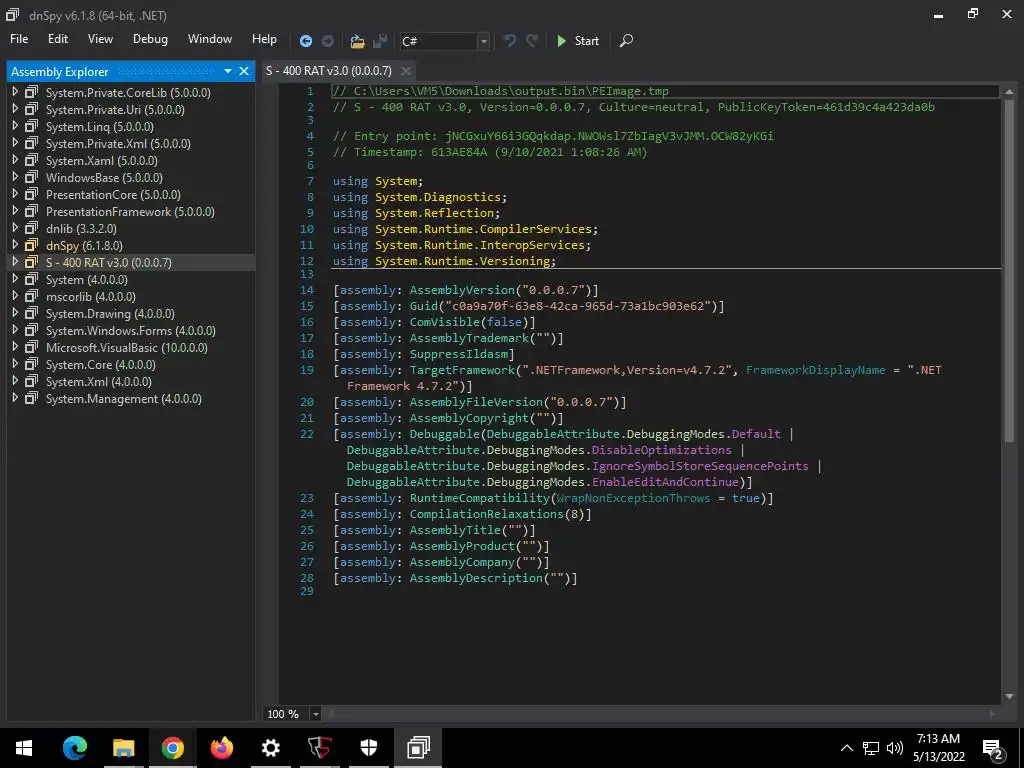Open Windows Security shield on taskbar
This screenshot has height=768, width=1024.
[x=369, y=748]
